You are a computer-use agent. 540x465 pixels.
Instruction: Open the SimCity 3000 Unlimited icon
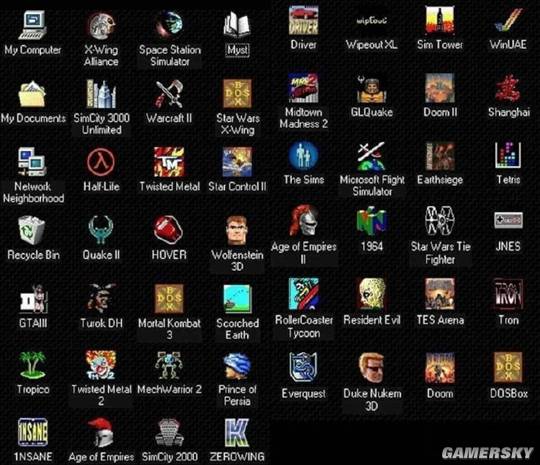[x=101, y=94]
